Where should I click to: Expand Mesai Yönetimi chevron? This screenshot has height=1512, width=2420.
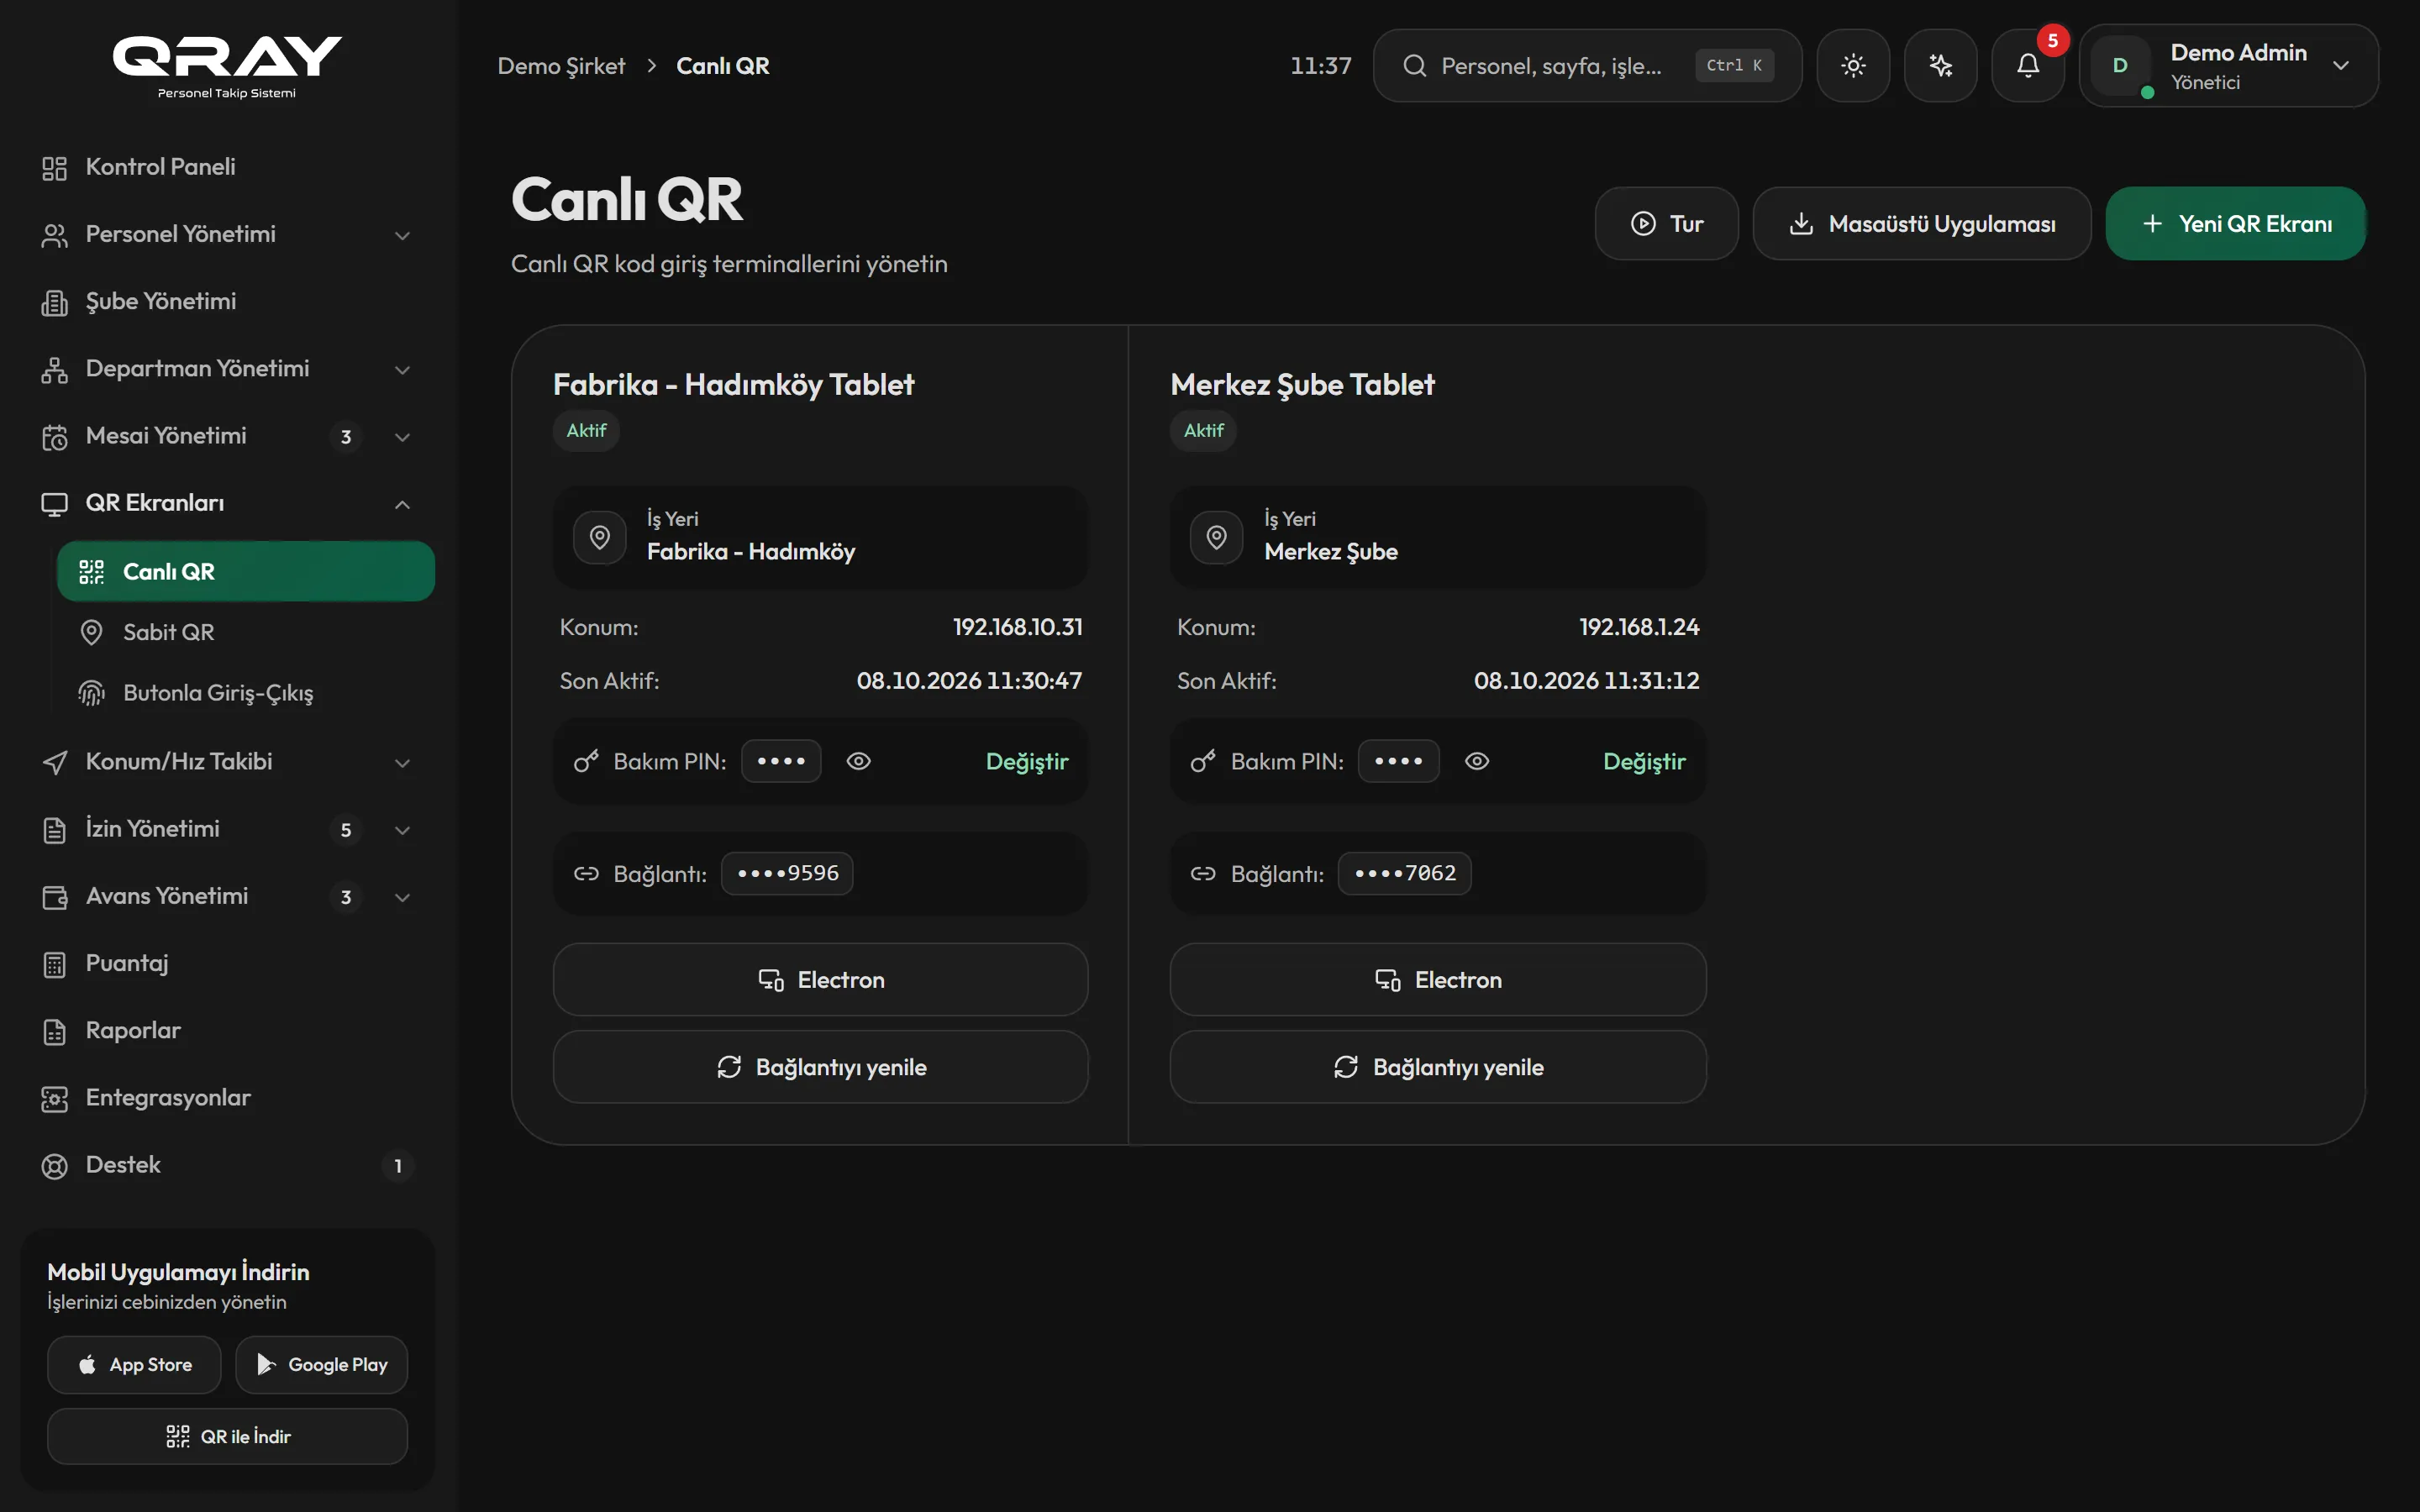point(402,437)
